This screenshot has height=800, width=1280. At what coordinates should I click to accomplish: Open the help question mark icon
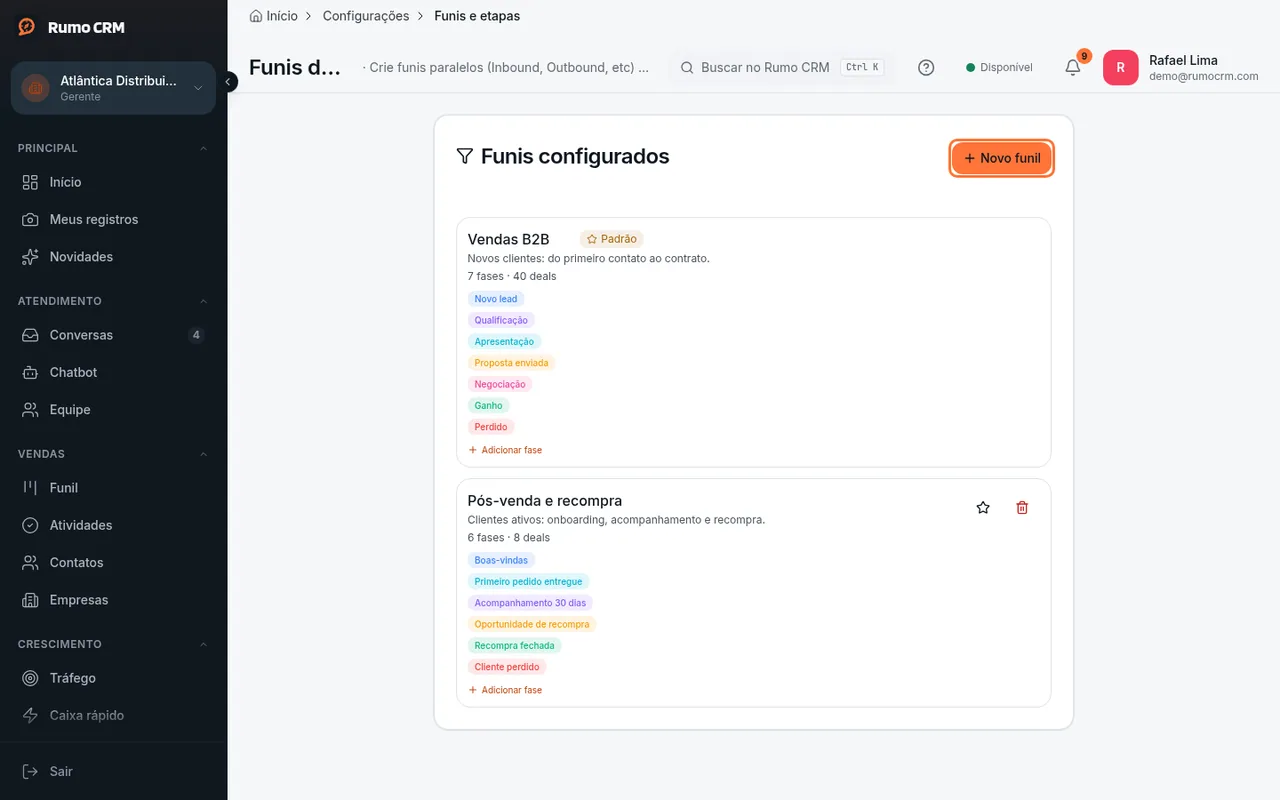[926, 68]
